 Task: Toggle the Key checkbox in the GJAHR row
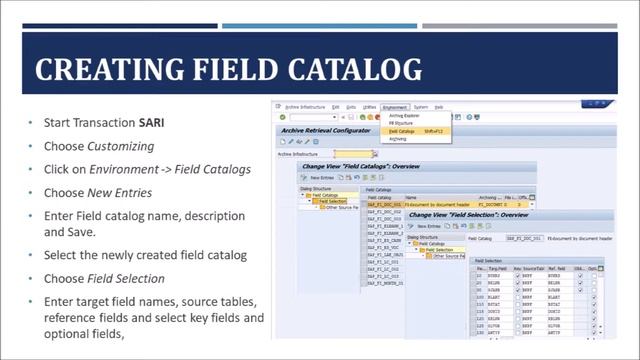pyautogui.click(x=518, y=290)
